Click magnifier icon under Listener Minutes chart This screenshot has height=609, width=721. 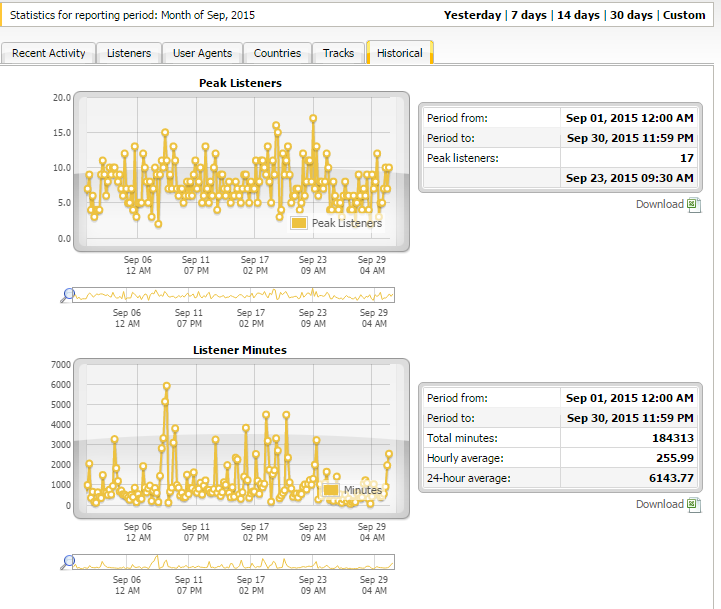[x=68, y=563]
